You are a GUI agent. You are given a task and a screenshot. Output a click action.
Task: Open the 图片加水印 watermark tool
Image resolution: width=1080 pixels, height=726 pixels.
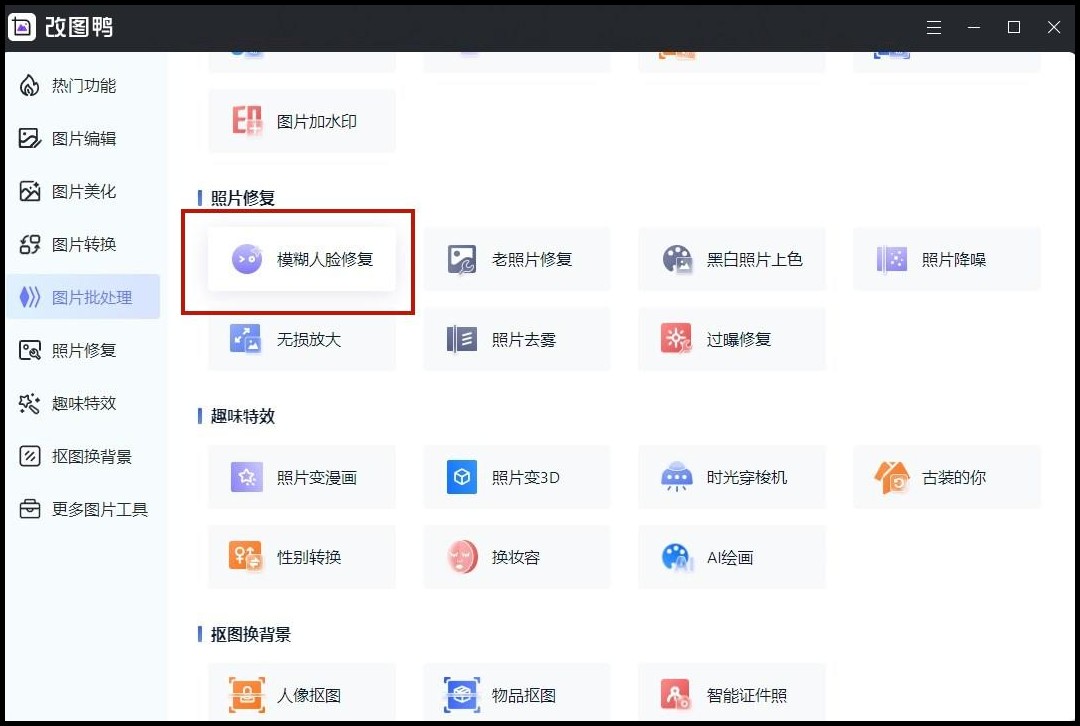(x=300, y=120)
